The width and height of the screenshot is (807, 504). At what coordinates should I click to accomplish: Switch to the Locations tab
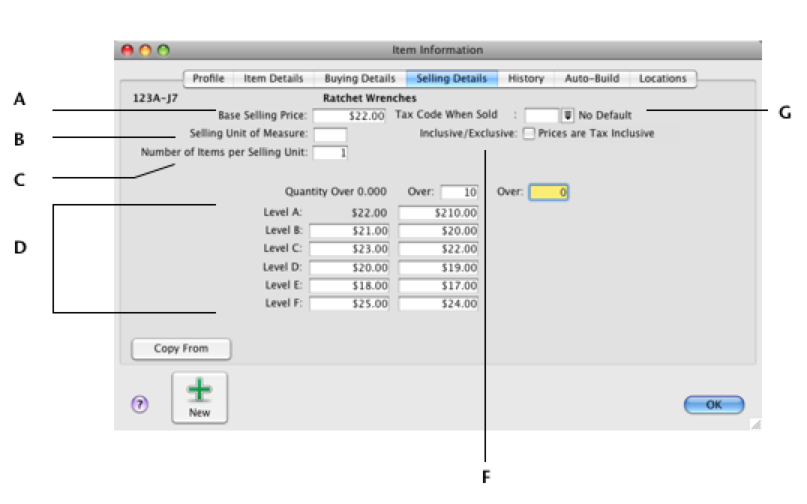[662, 78]
